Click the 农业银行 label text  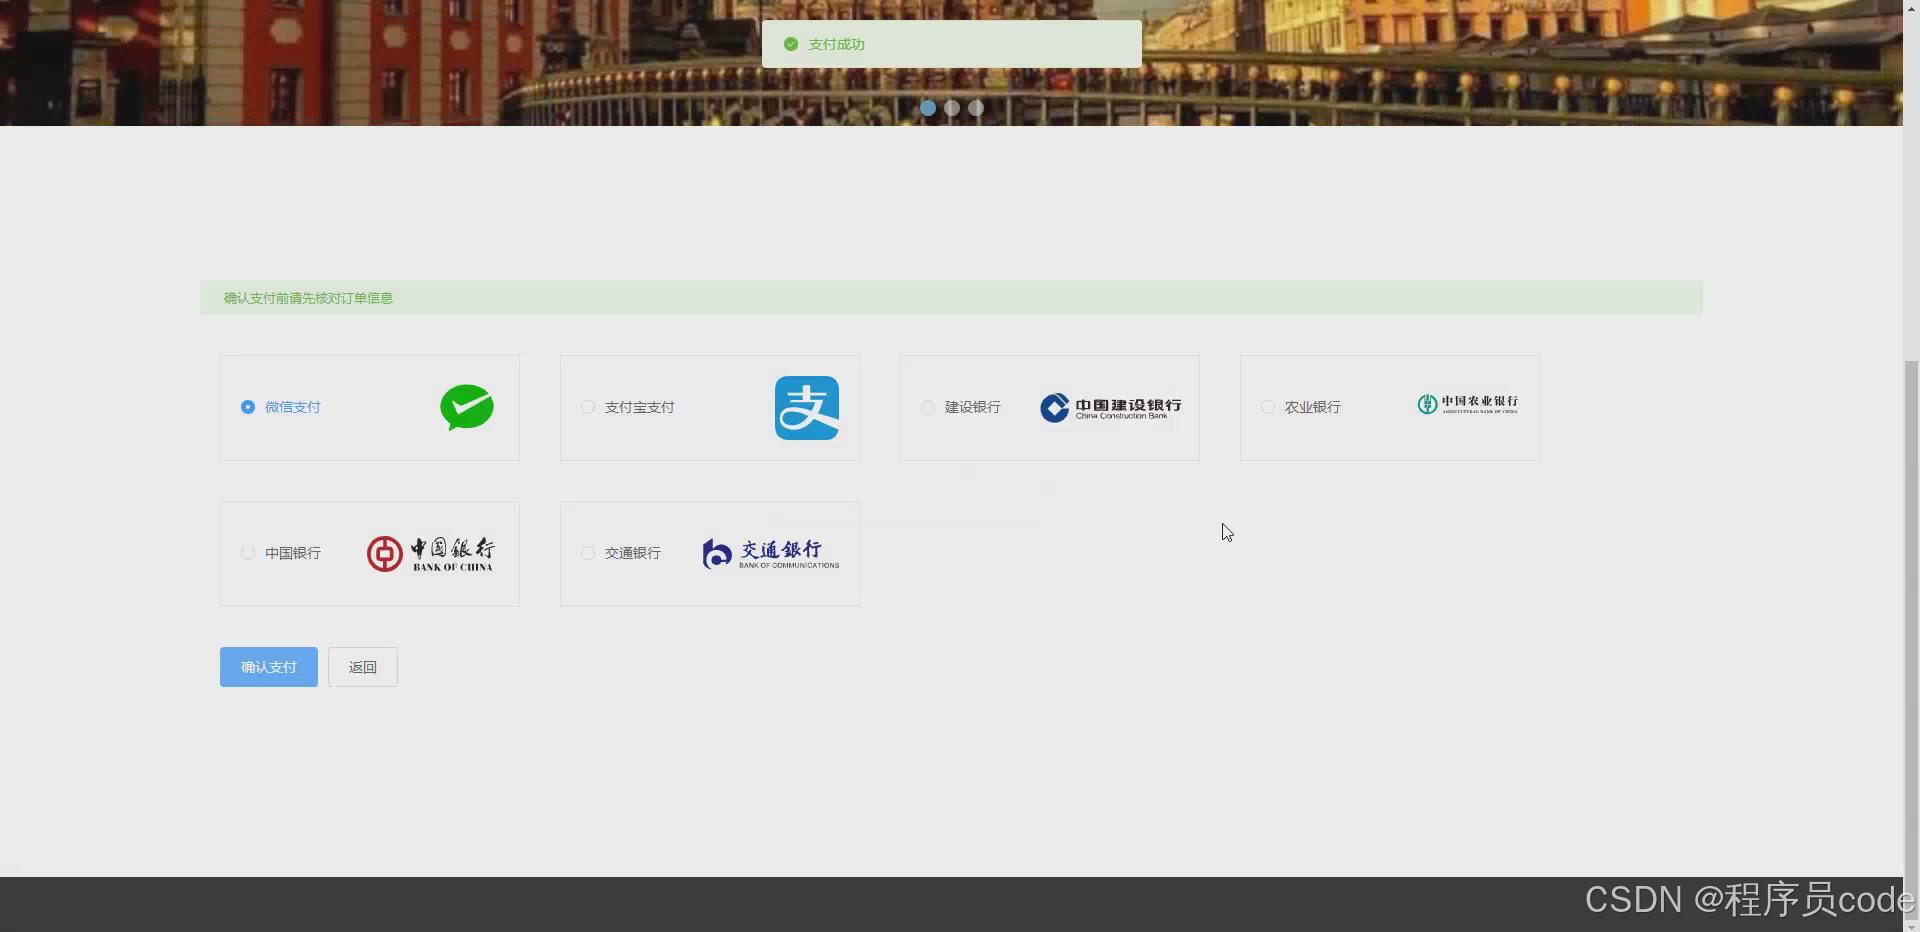tap(1313, 407)
